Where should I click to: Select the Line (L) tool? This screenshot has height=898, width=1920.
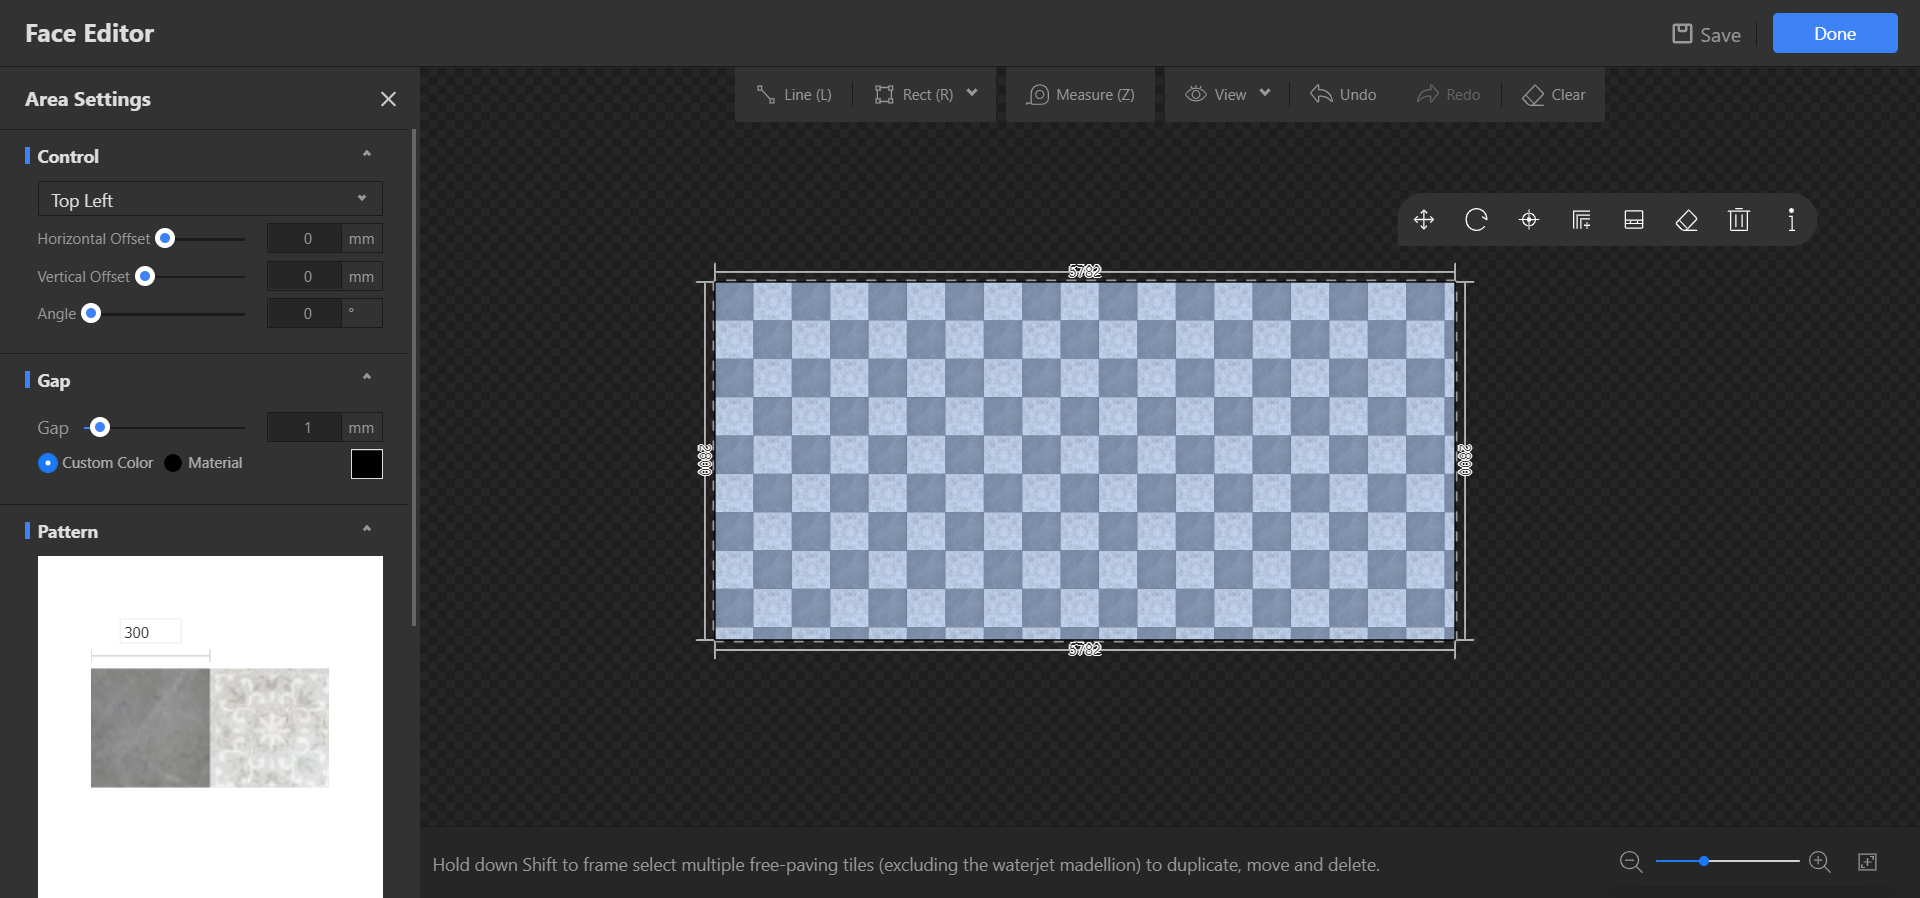click(x=794, y=95)
